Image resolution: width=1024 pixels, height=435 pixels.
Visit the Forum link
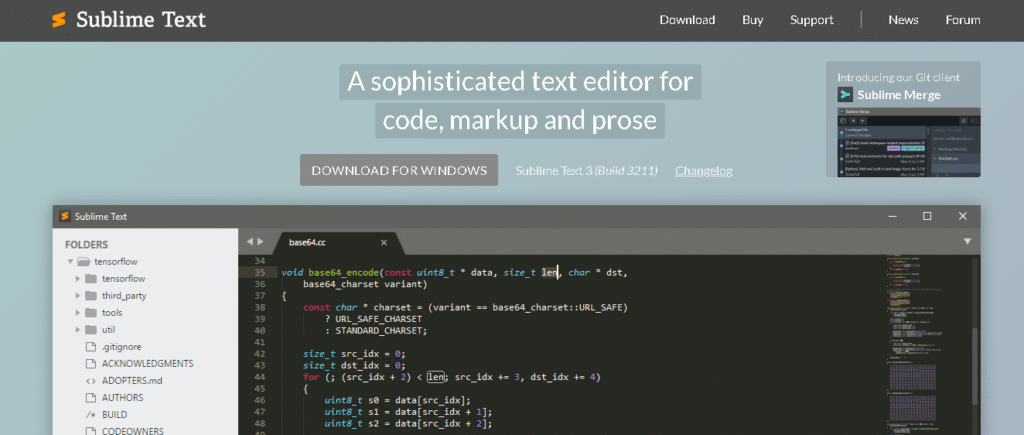pos(963,20)
